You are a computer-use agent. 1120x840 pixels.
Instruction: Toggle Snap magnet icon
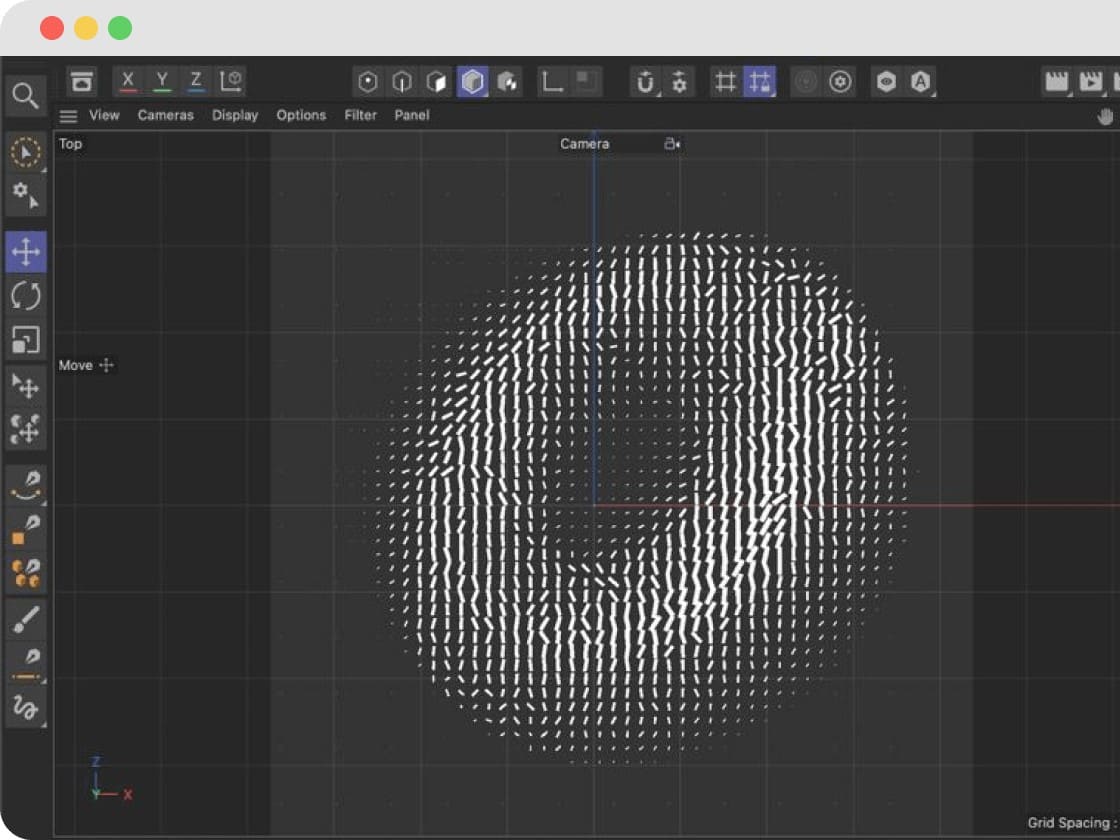645,82
